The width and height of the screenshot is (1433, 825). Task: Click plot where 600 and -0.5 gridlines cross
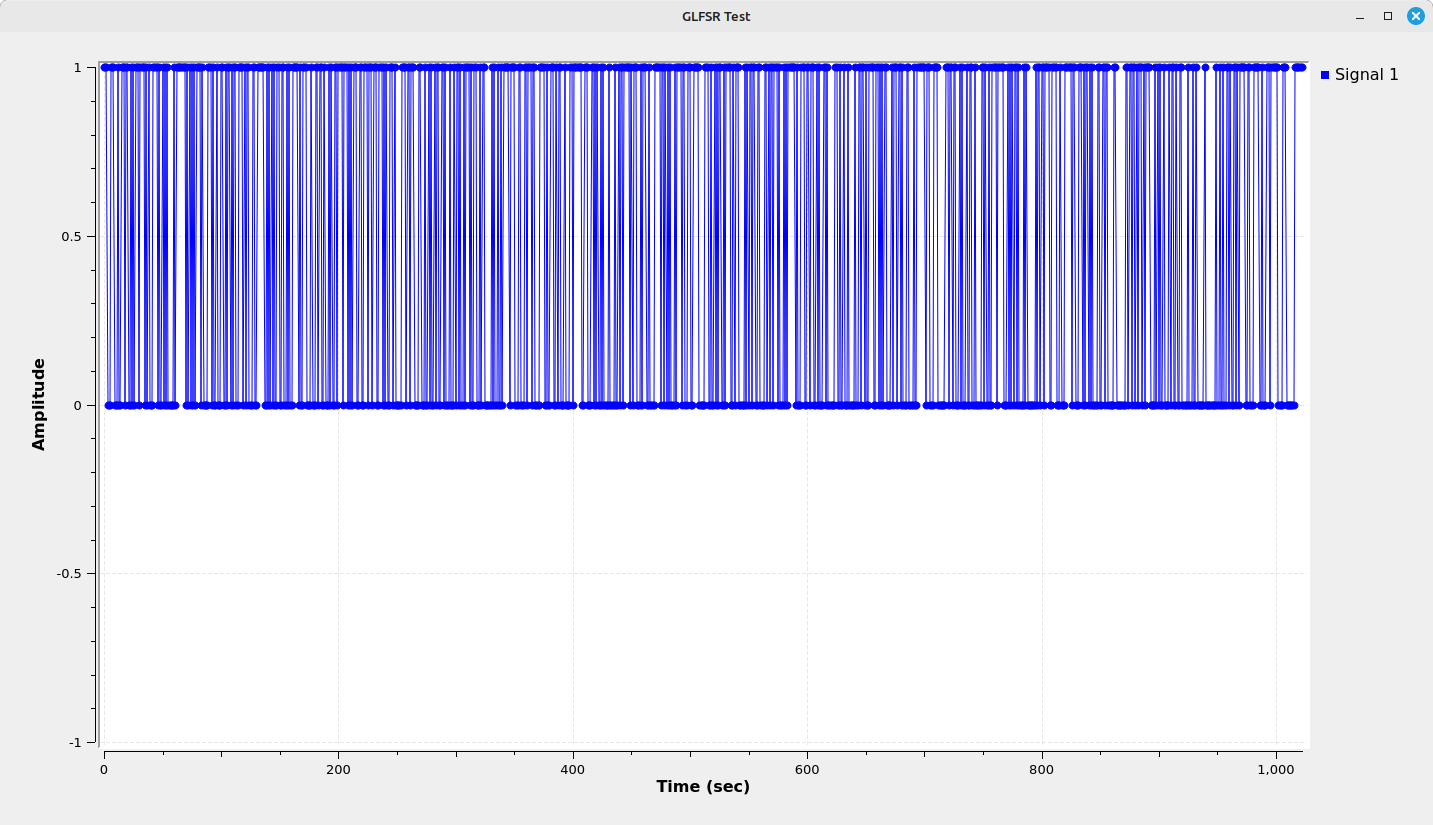[x=807, y=574]
